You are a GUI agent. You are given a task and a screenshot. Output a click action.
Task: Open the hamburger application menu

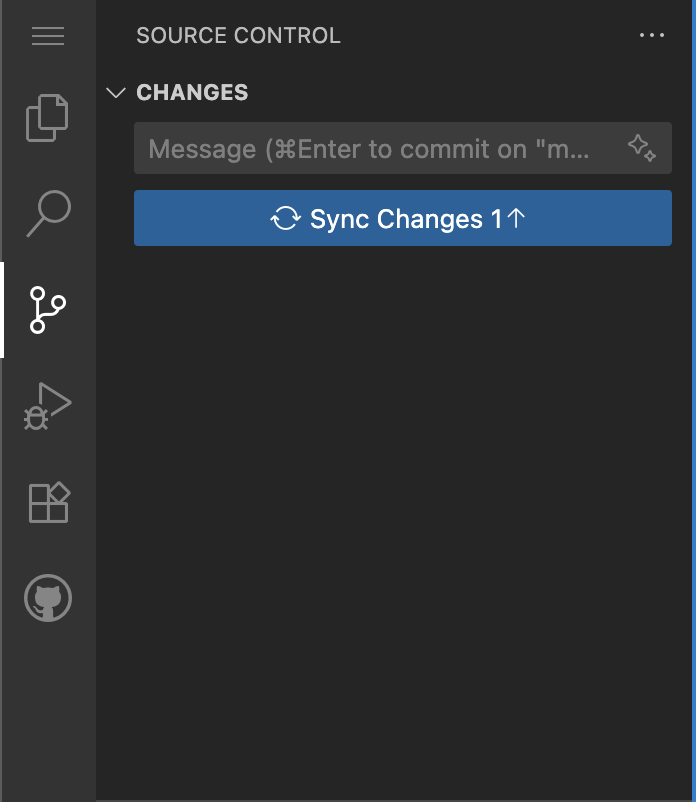pos(48,36)
